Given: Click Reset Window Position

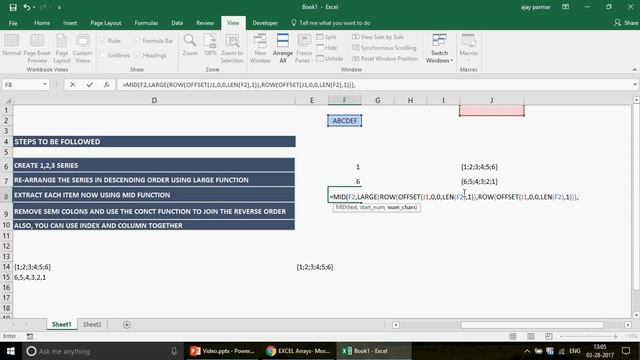Looking at the screenshot, I should pos(385,59).
